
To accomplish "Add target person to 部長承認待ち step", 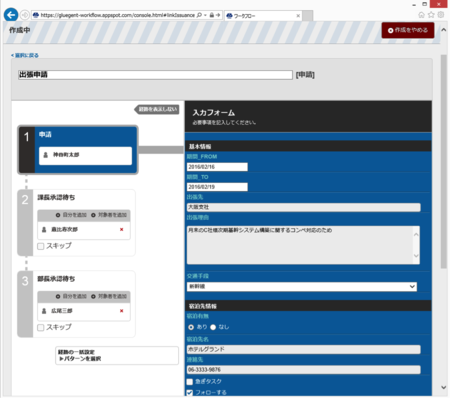I will [x=109, y=296].
